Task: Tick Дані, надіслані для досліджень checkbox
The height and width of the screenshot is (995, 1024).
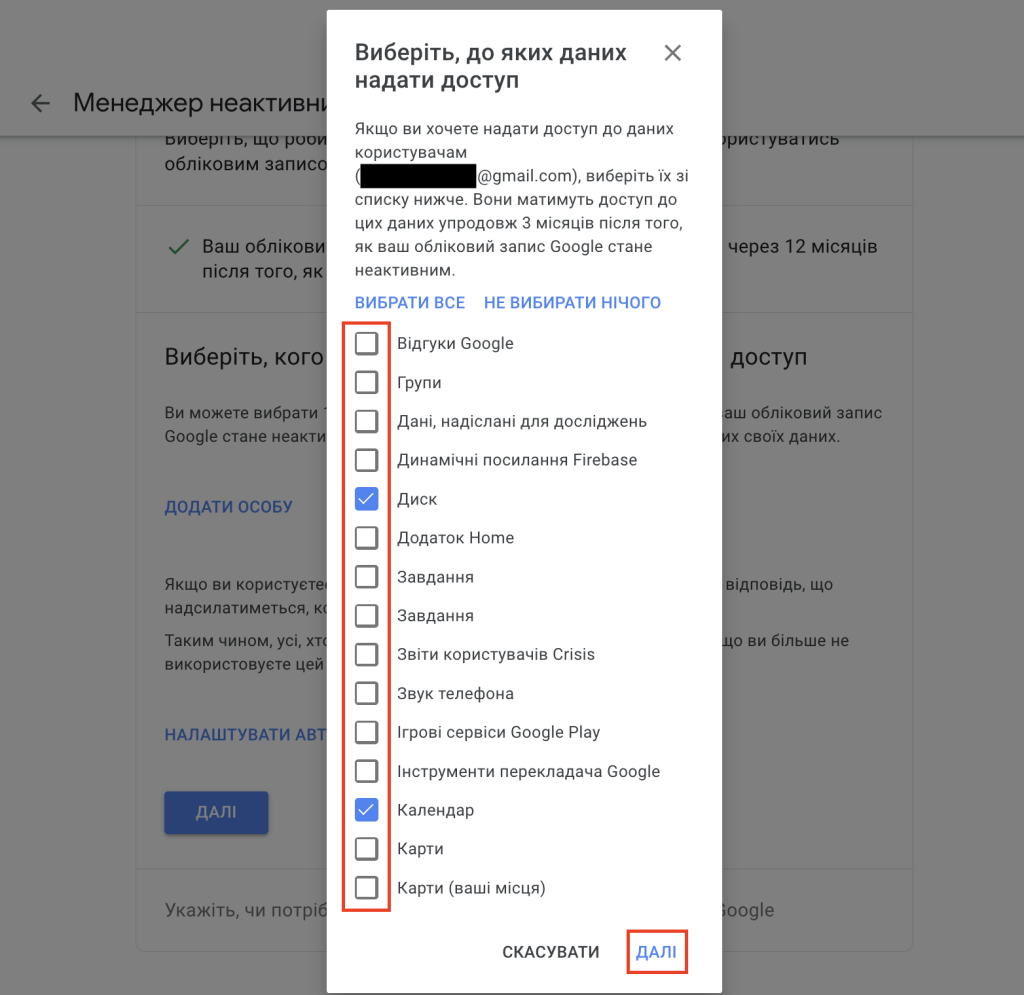Action: pos(366,421)
